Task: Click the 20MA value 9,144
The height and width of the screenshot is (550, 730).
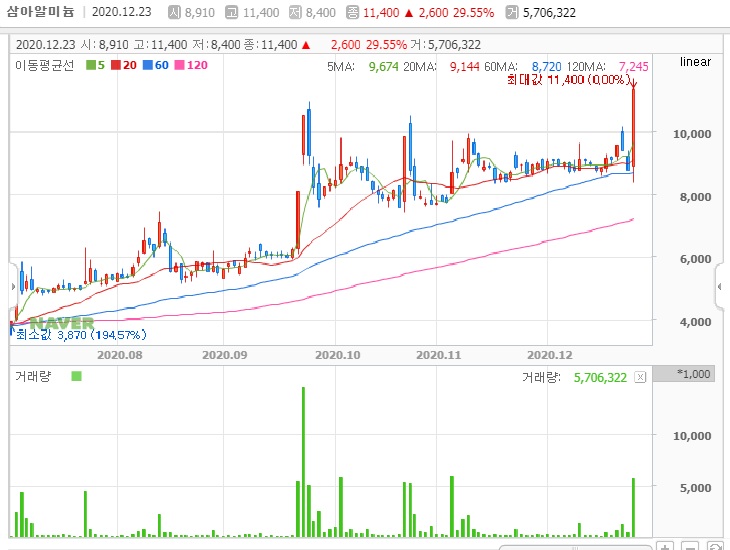Action: pos(464,67)
